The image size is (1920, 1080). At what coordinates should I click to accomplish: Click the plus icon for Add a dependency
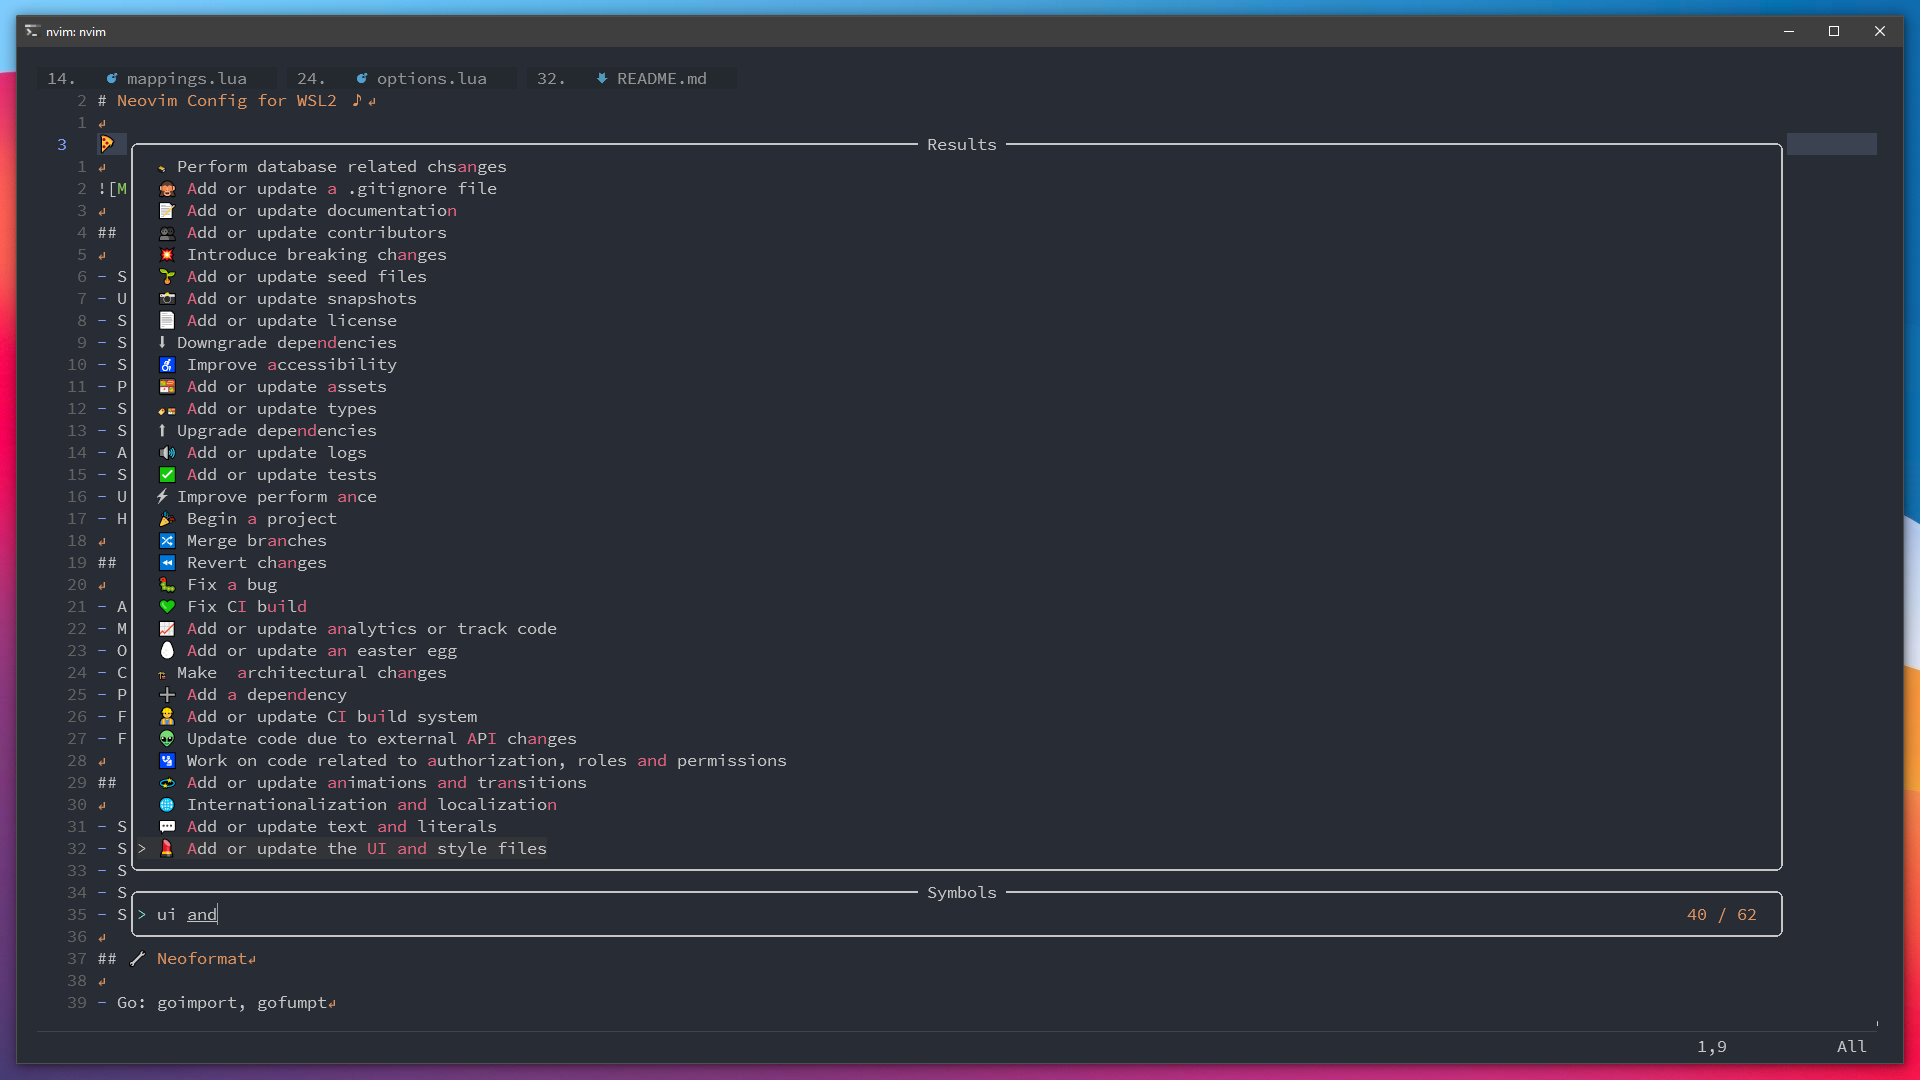point(167,695)
